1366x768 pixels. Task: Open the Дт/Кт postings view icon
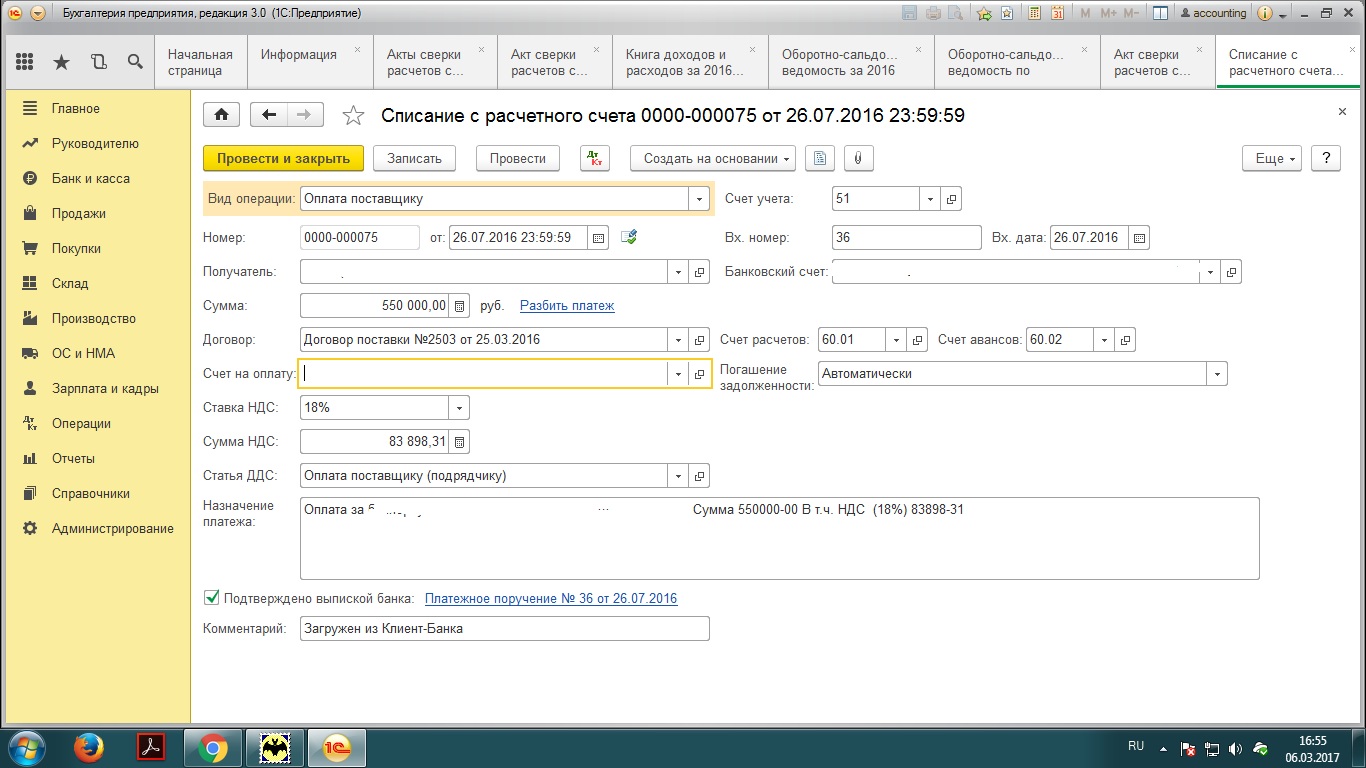pos(594,158)
